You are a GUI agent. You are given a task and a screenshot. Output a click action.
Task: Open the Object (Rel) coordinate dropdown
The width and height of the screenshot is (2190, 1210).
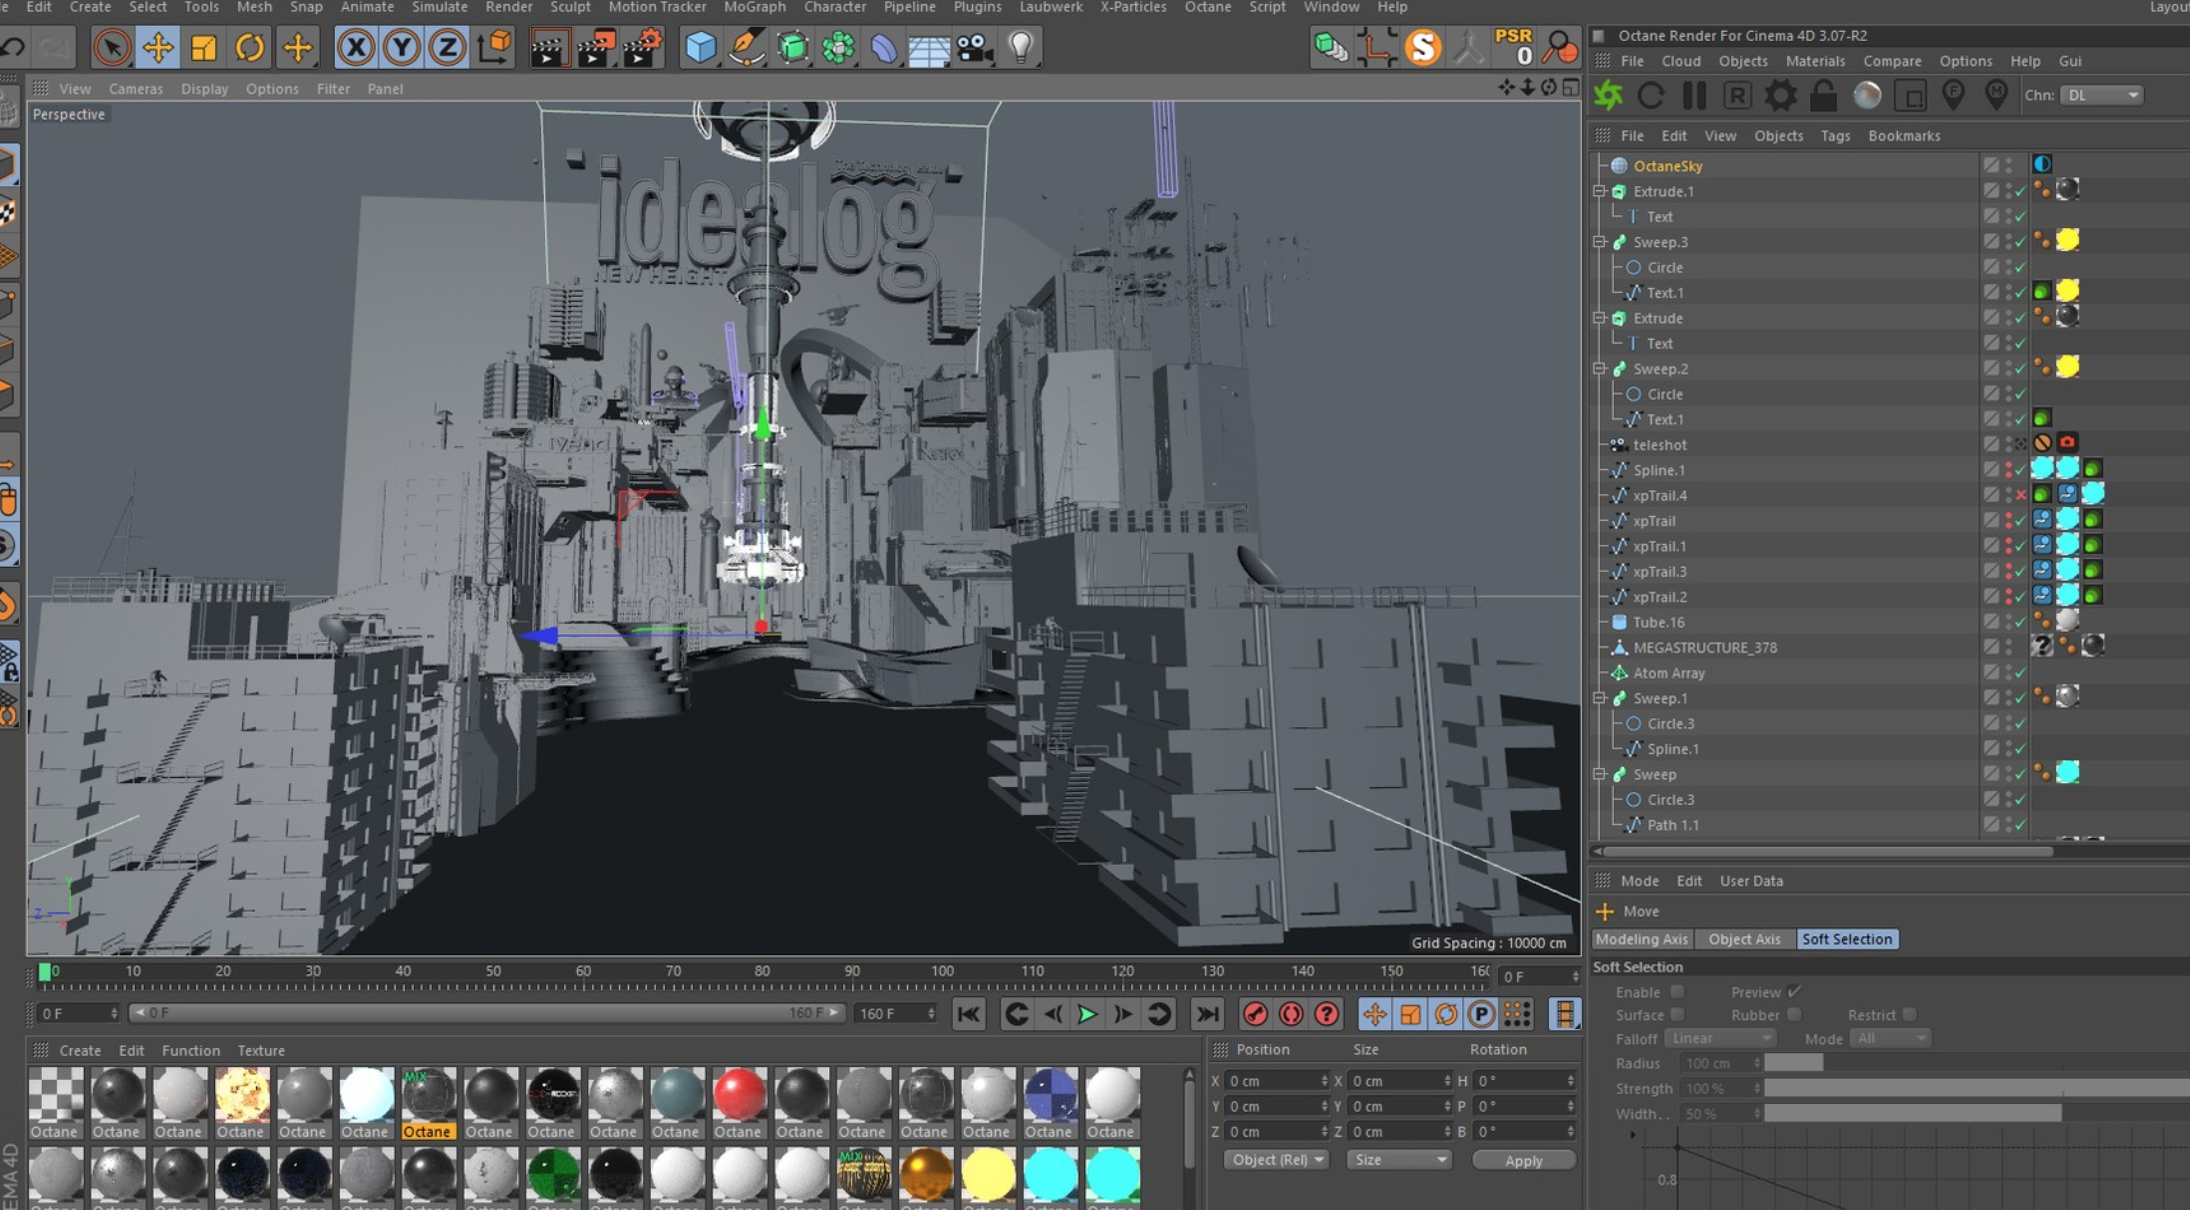click(x=1276, y=1160)
